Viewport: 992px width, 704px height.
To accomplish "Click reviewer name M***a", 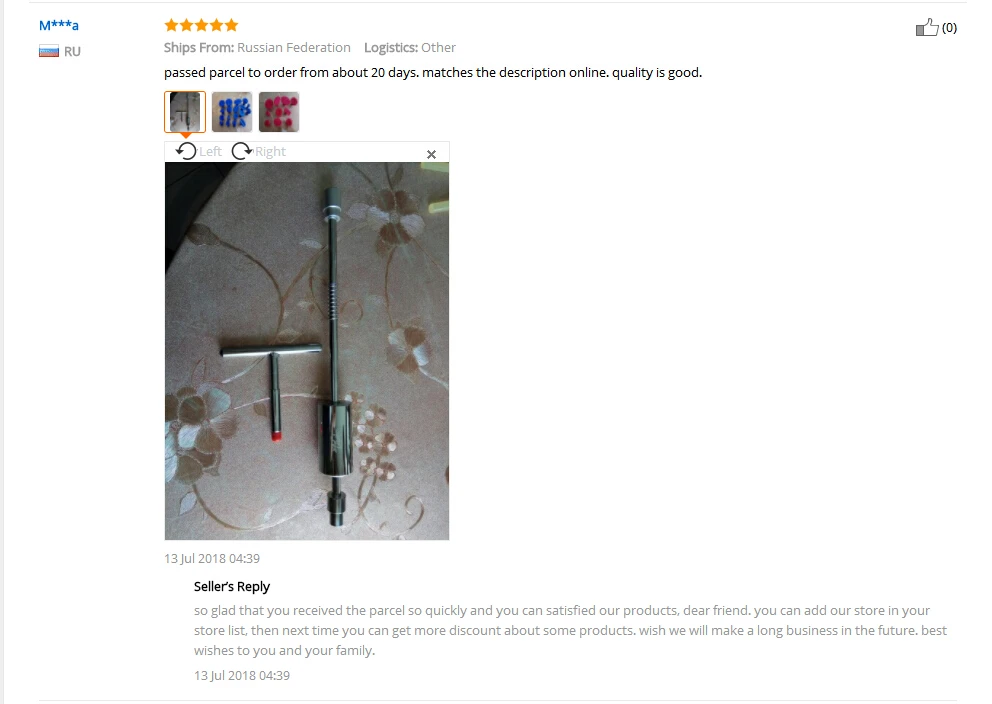I will pyautogui.click(x=59, y=25).
